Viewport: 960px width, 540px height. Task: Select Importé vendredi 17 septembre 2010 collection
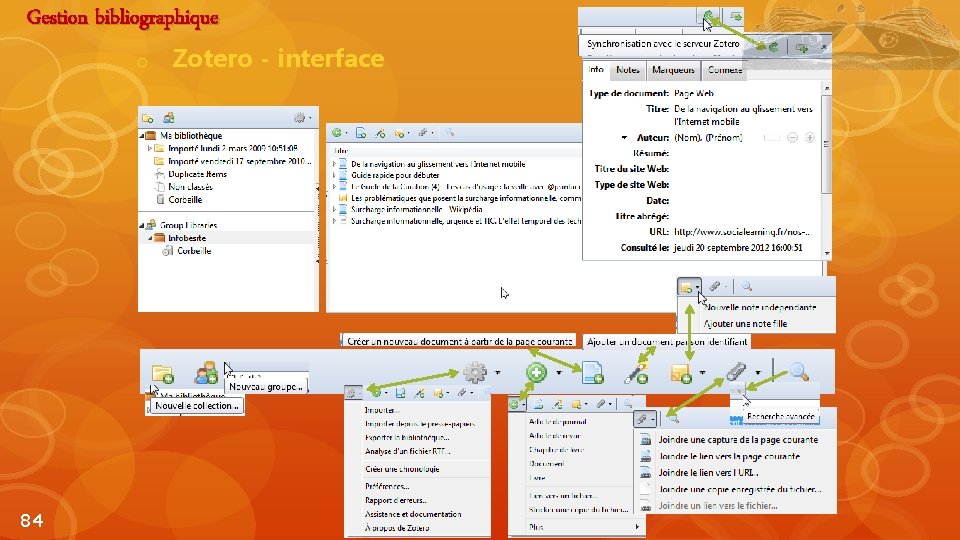pyautogui.click(x=239, y=161)
